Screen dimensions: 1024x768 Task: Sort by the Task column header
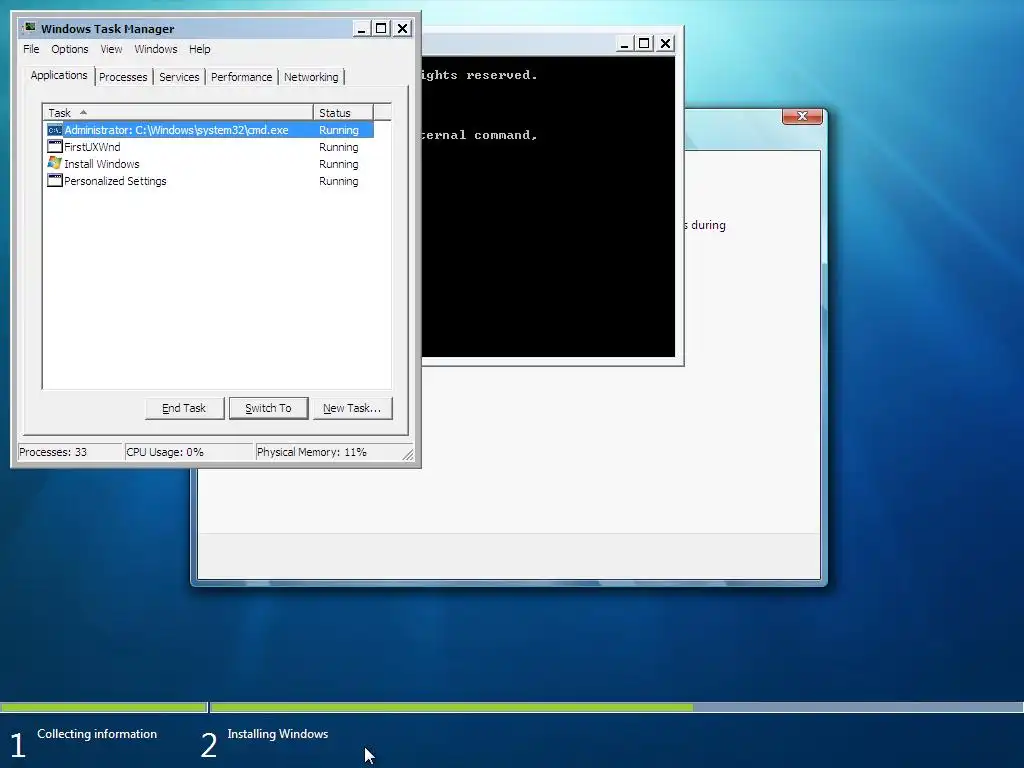(178, 112)
